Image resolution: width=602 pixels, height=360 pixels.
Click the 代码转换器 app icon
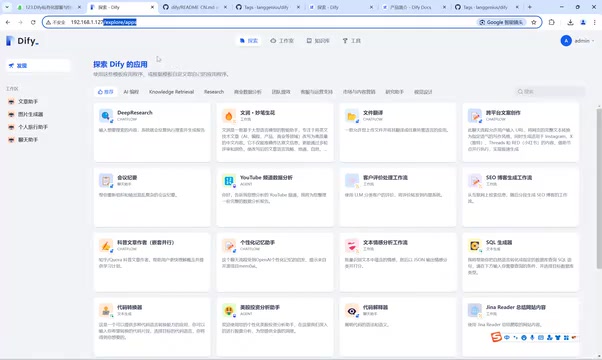pos(106,310)
